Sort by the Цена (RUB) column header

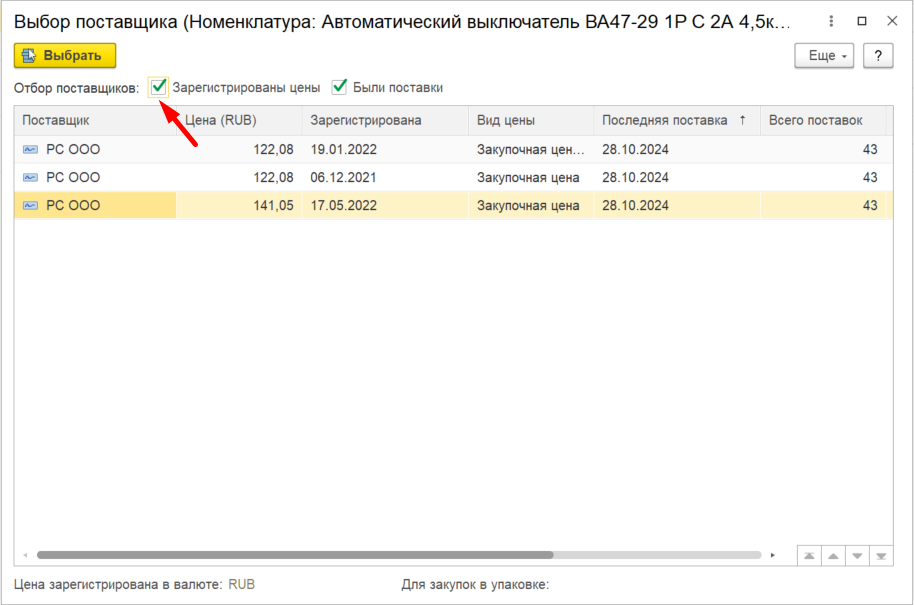click(240, 121)
